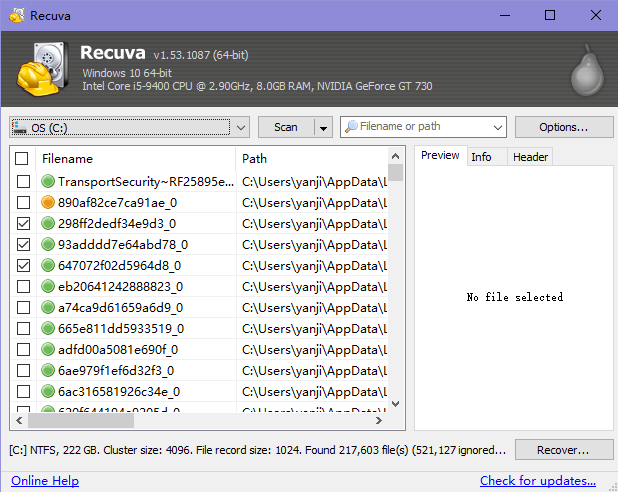618x492 pixels.
Task: Select the file 890af82ce7ca91ae_0 by name
Action: coord(117,203)
